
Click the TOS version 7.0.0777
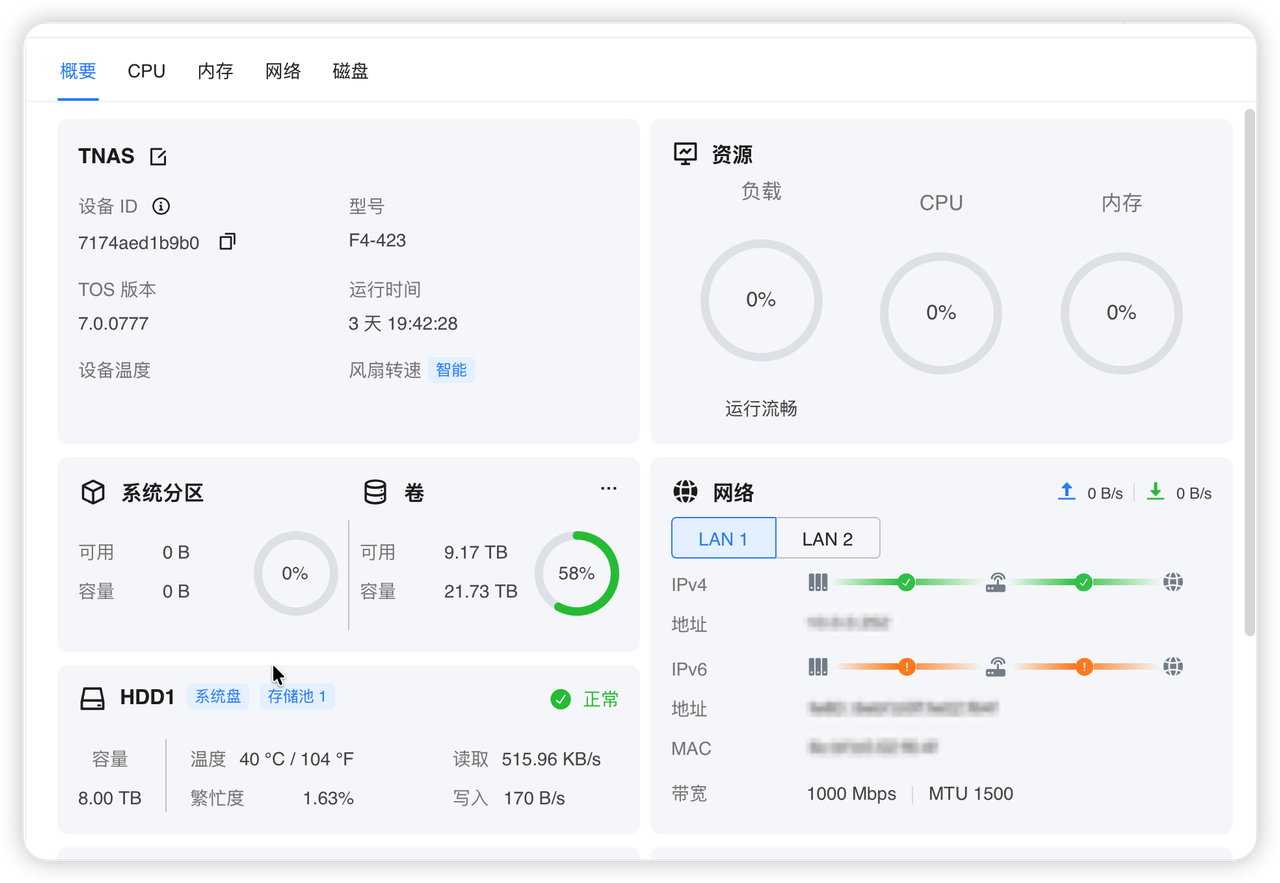113,324
